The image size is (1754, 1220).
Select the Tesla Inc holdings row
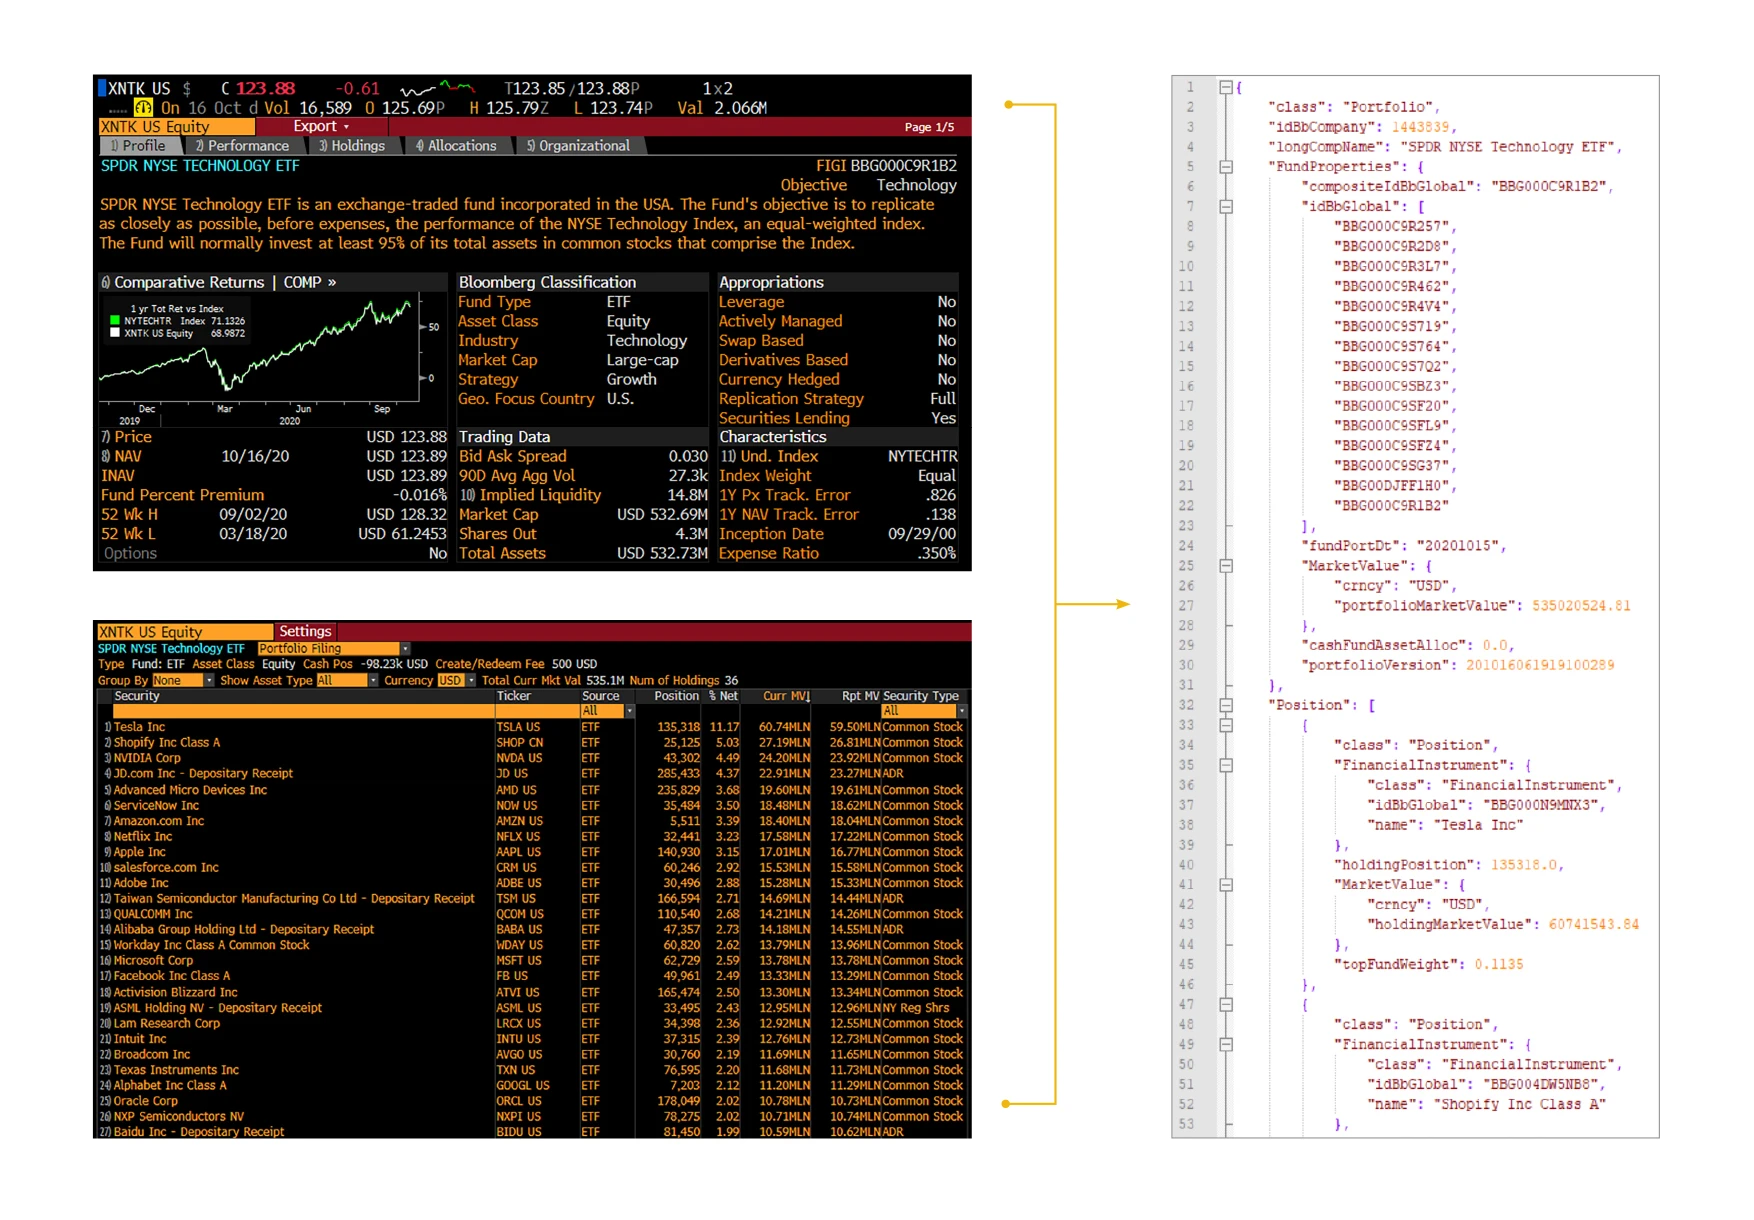pyautogui.click(x=533, y=727)
